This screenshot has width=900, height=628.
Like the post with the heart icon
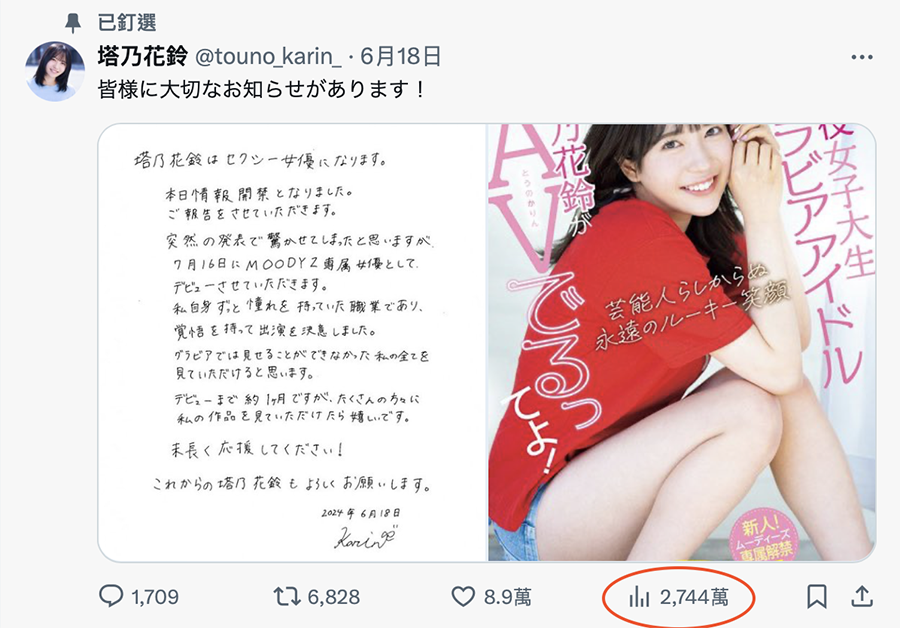click(x=463, y=596)
